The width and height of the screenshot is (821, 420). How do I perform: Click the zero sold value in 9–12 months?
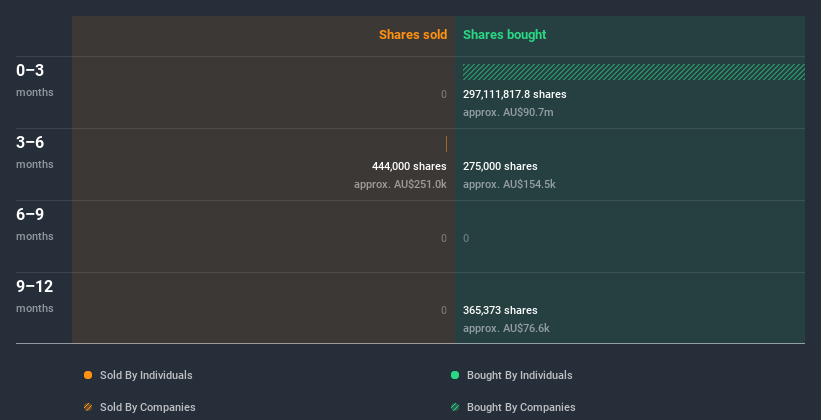pos(443,310)
